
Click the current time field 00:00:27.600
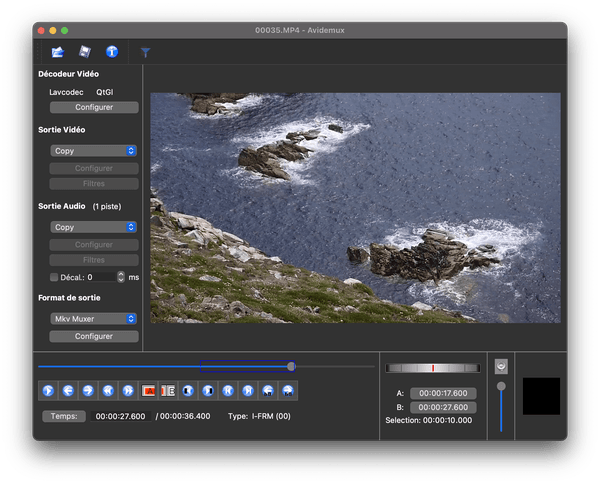(x=121, y=416)
